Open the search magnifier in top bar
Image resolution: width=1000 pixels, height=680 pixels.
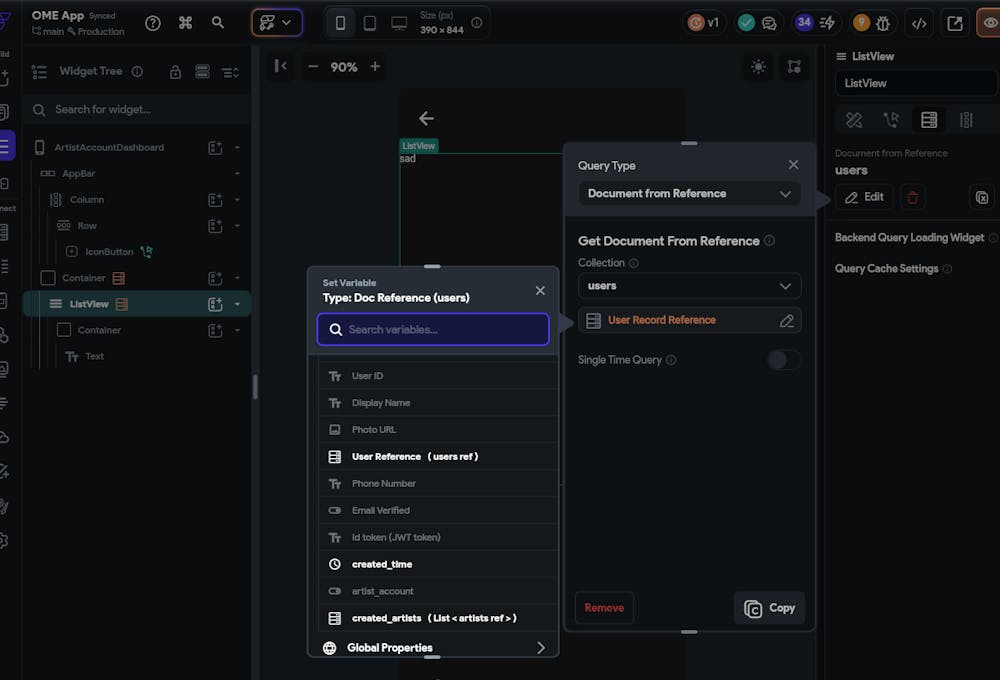tap(218, 23)
